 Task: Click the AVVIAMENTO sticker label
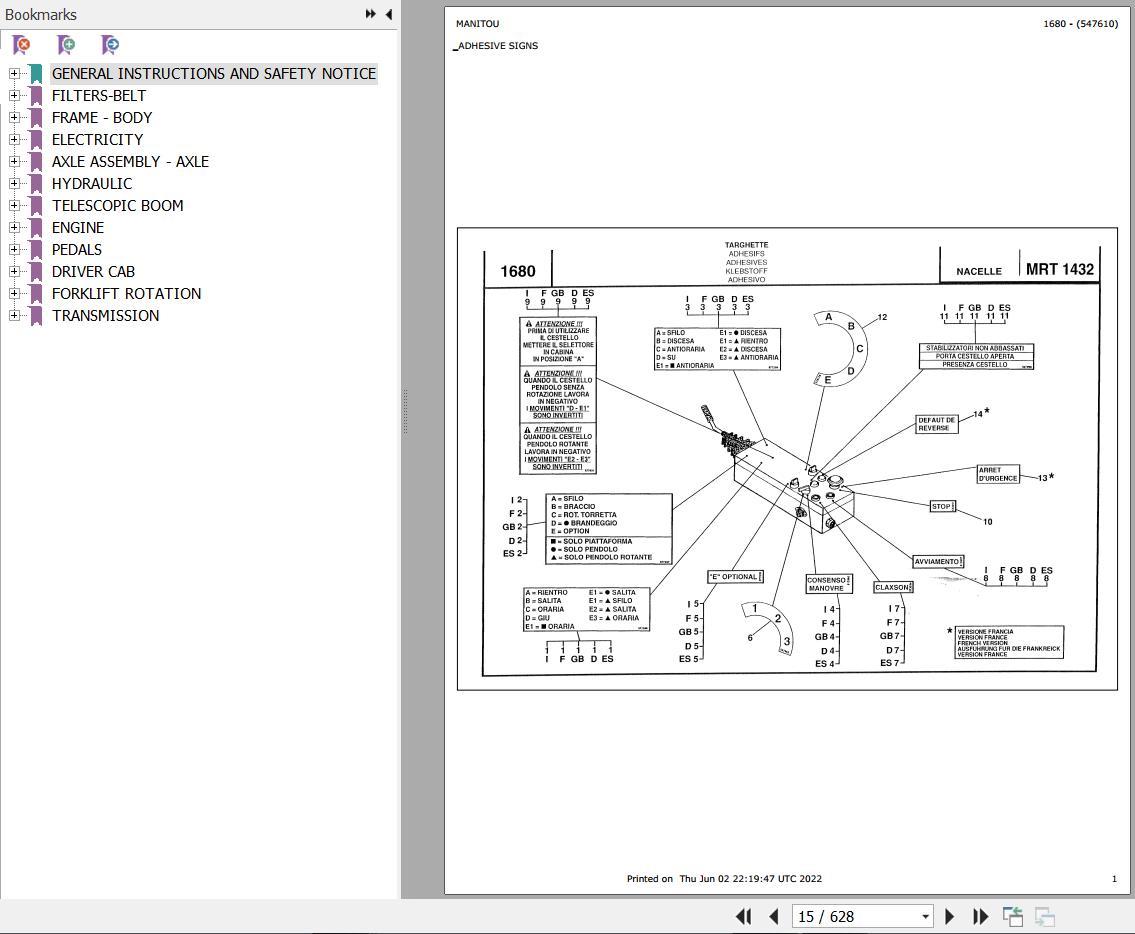tap(938, 562)
